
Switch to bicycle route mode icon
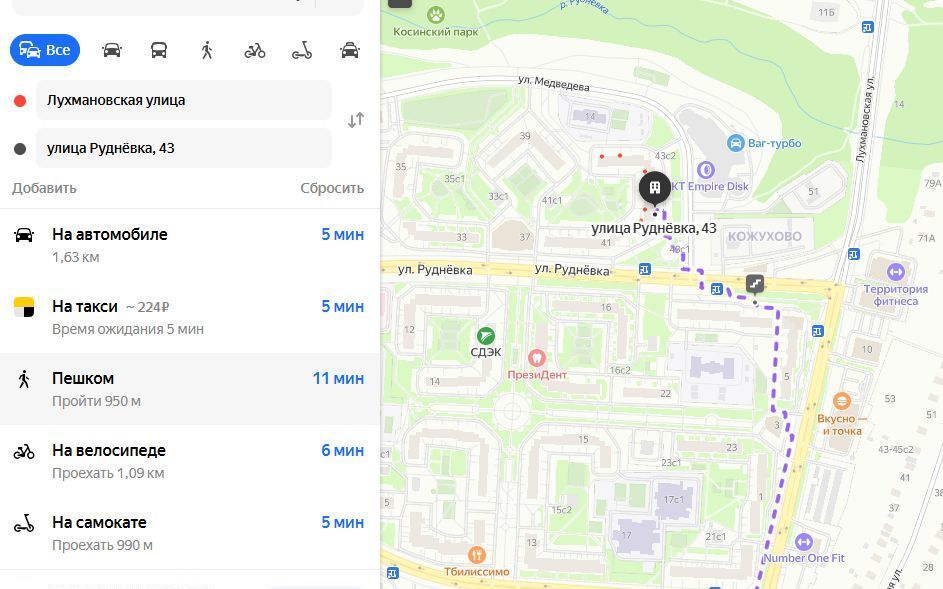[x=254, y=50]
